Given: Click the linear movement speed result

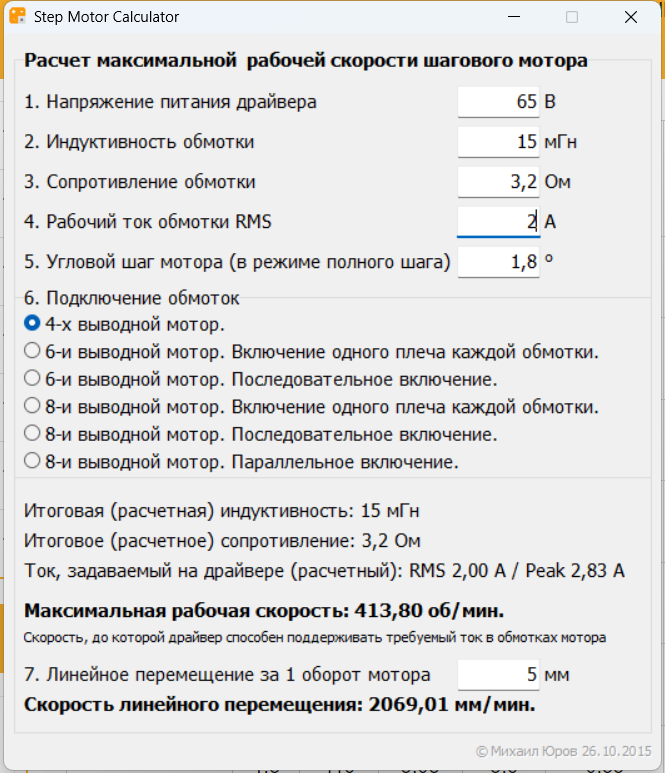Looking at the screenshot, I should pos(279,704).
